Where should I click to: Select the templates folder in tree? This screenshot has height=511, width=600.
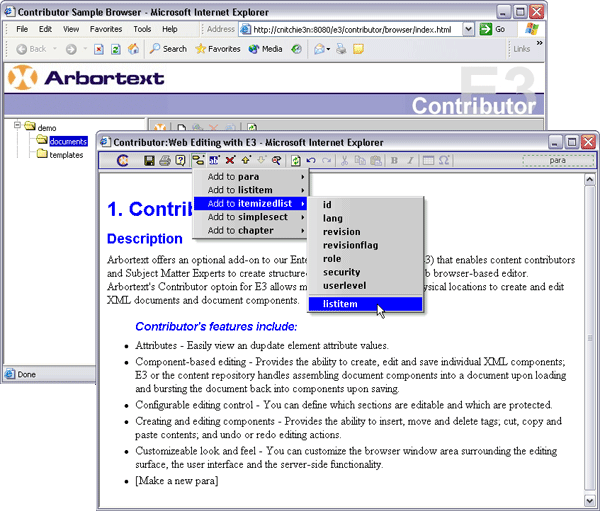coord(66,155)
